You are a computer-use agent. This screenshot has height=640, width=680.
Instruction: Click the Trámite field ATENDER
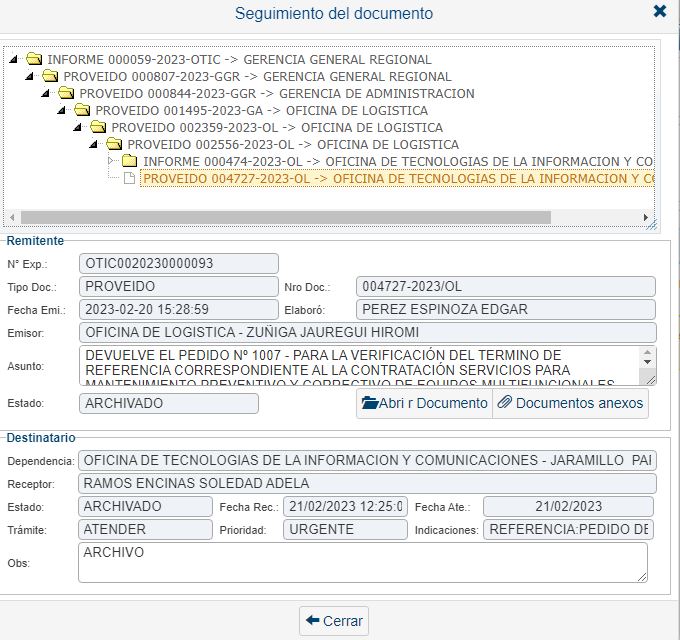(x=145, y=529)
